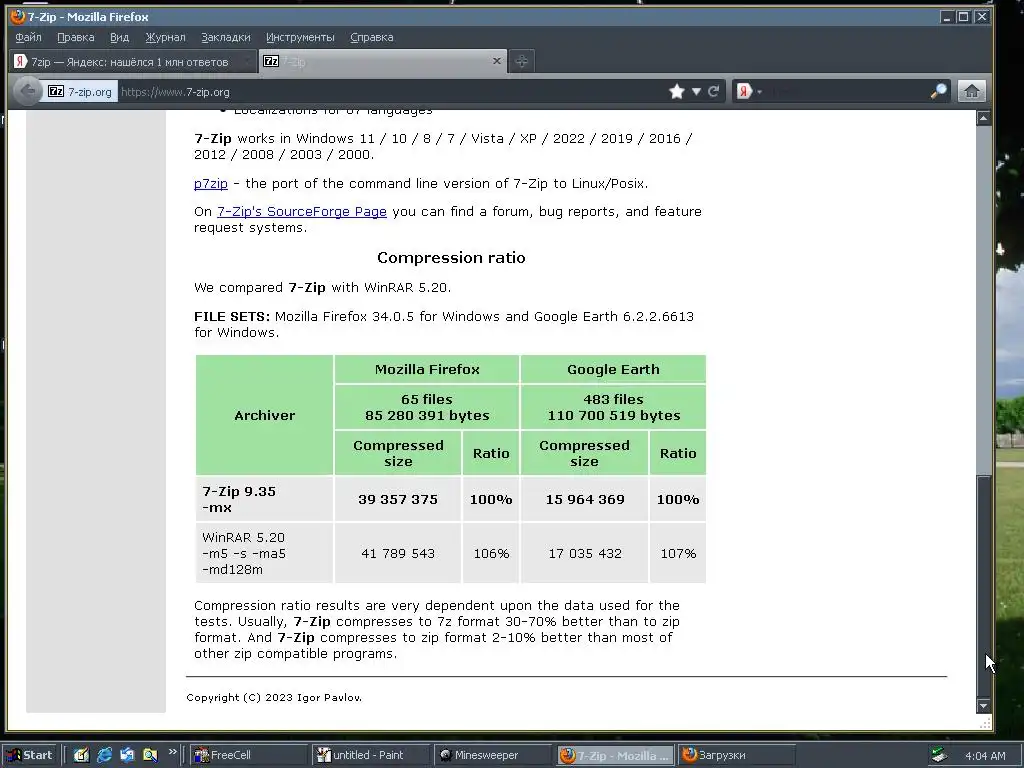This screenshot has width=1024, height=768.
Task: Click the scrollbar down arrow
Action: pyautogui.click(x=983, y=705)
